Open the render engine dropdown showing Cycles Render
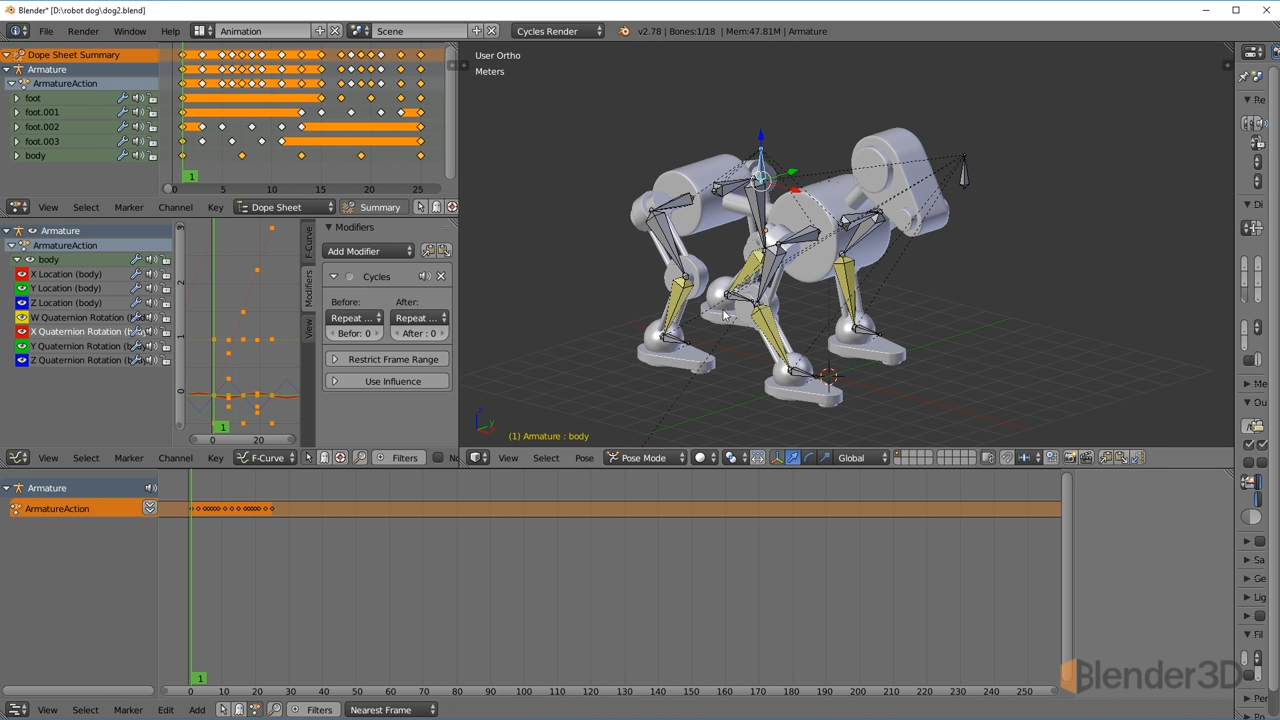 [x=557, y=31]
